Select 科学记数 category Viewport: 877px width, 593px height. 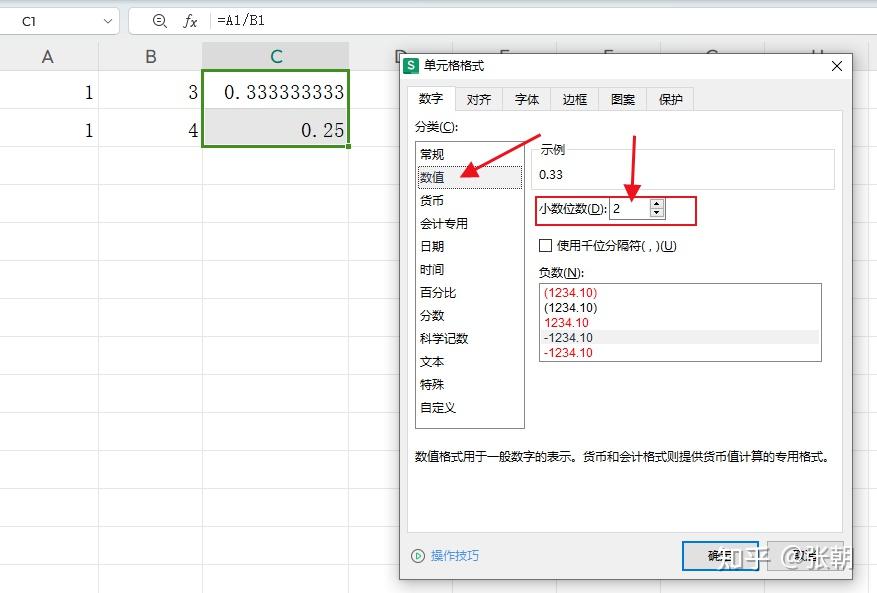pos(469,338)
